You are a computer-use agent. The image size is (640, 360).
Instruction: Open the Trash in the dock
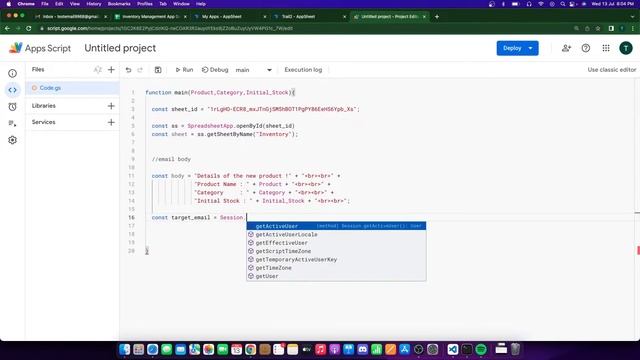pyautogui.click(x=516, y=349)
